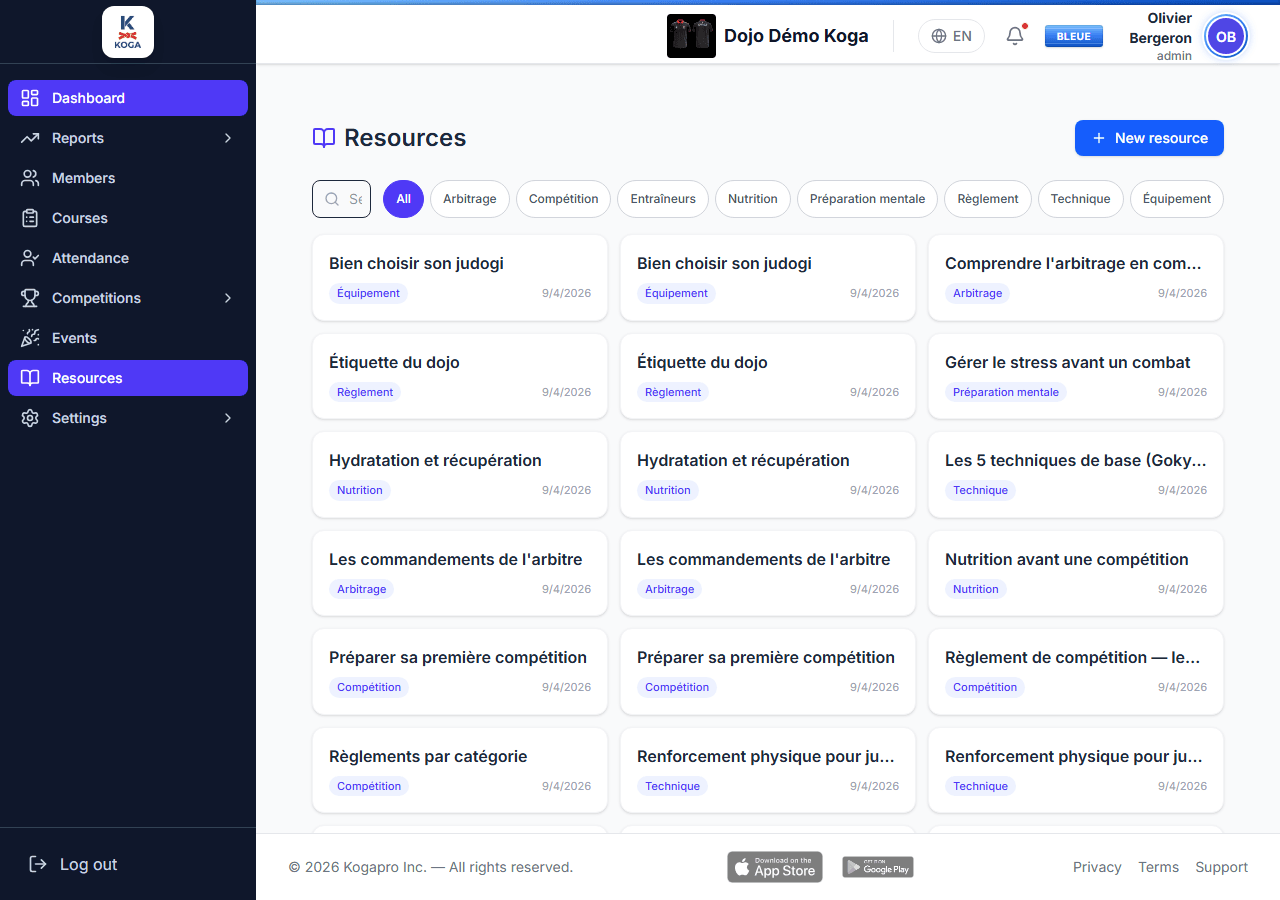
Task: Click the Reports trend-line icon
Action: [x=30, y=138]
